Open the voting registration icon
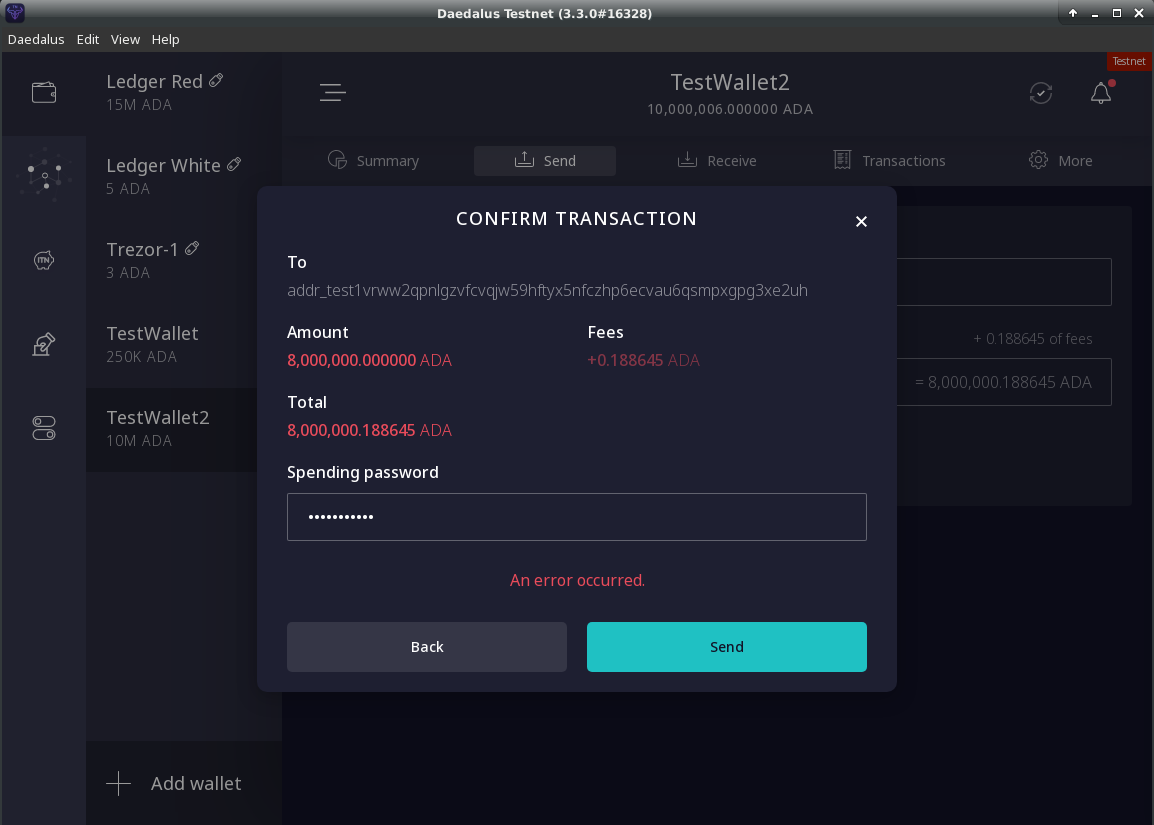The image size is (1154, 825). coord(43,344)
